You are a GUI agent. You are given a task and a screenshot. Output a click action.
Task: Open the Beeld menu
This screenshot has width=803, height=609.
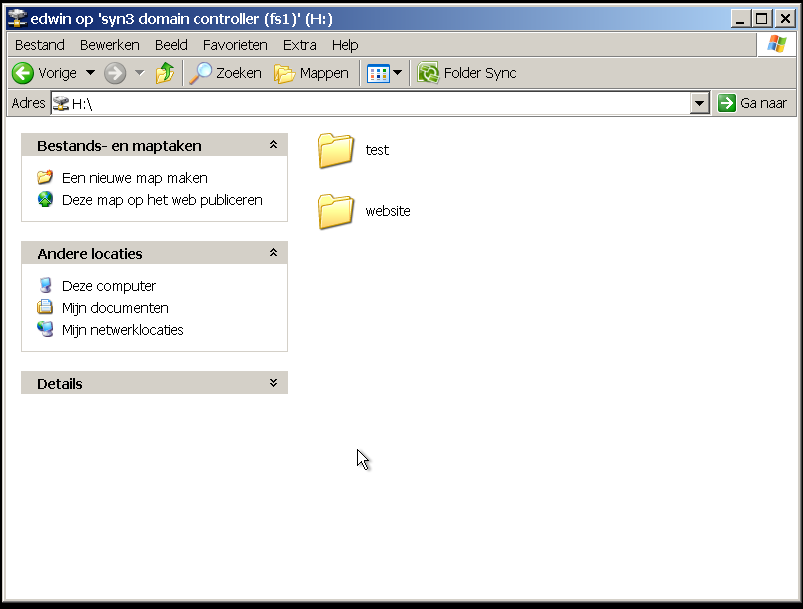click(171, 45)
